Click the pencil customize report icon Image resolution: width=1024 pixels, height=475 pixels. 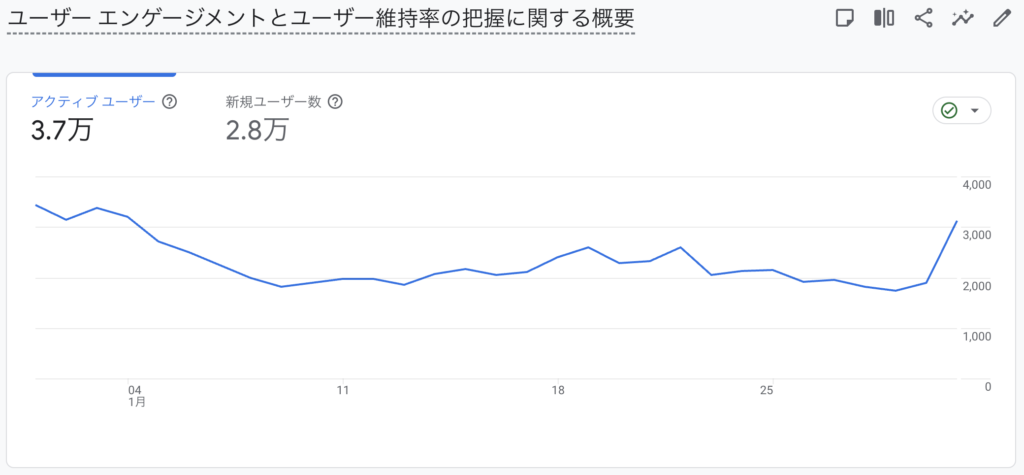coord(1001,18)
